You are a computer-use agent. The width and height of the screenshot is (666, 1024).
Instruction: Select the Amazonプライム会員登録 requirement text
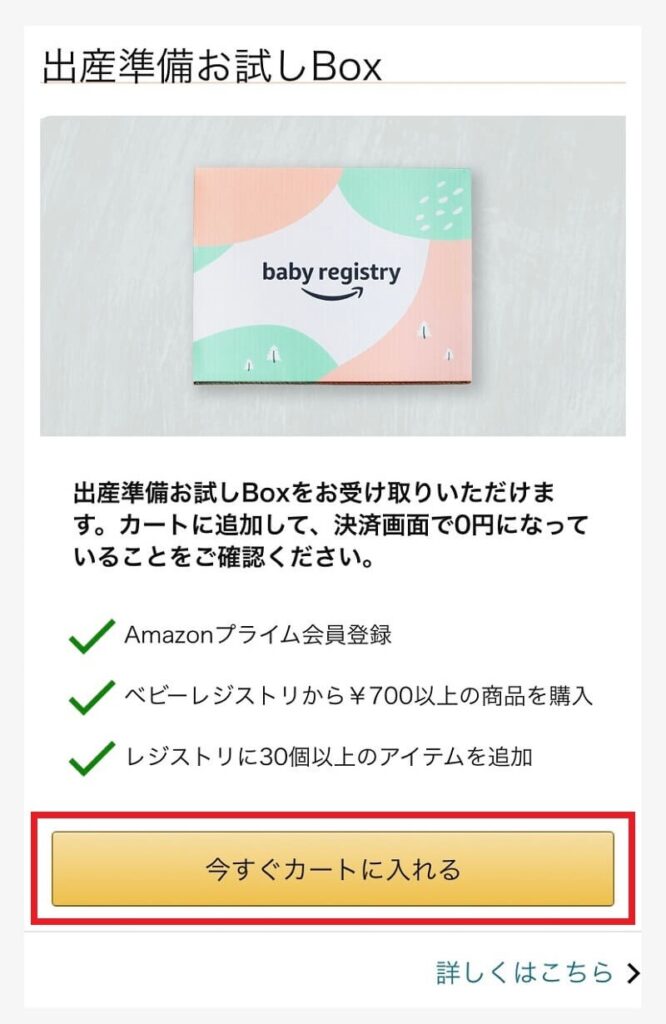pyautogui.click(x=258, y=635)
